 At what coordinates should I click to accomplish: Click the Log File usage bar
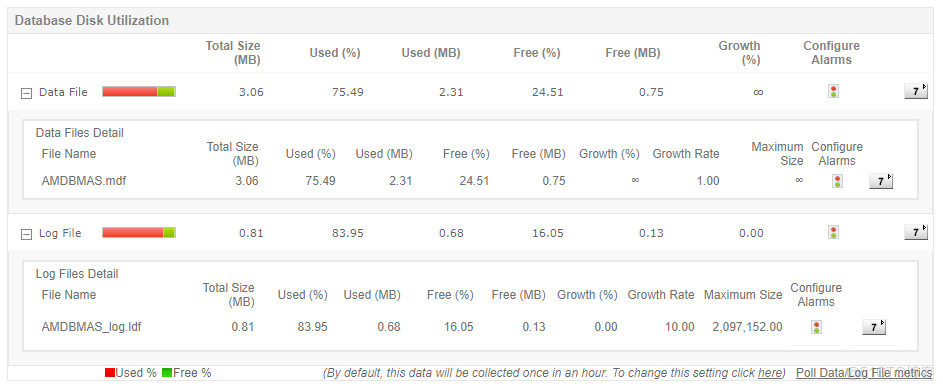point(139,232)
